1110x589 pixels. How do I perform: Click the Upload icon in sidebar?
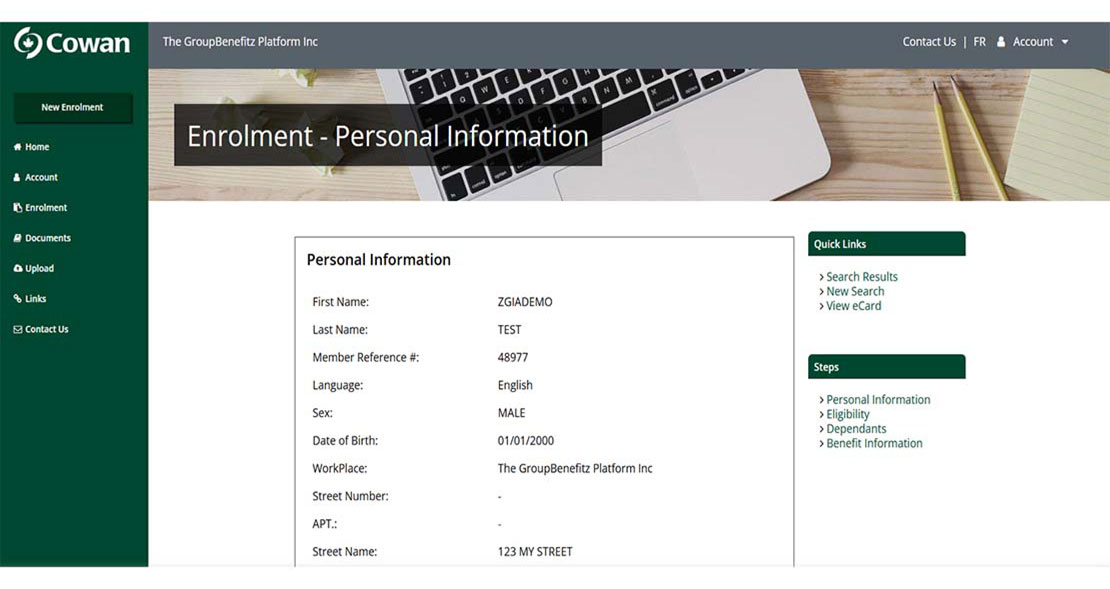pos(18,268)
